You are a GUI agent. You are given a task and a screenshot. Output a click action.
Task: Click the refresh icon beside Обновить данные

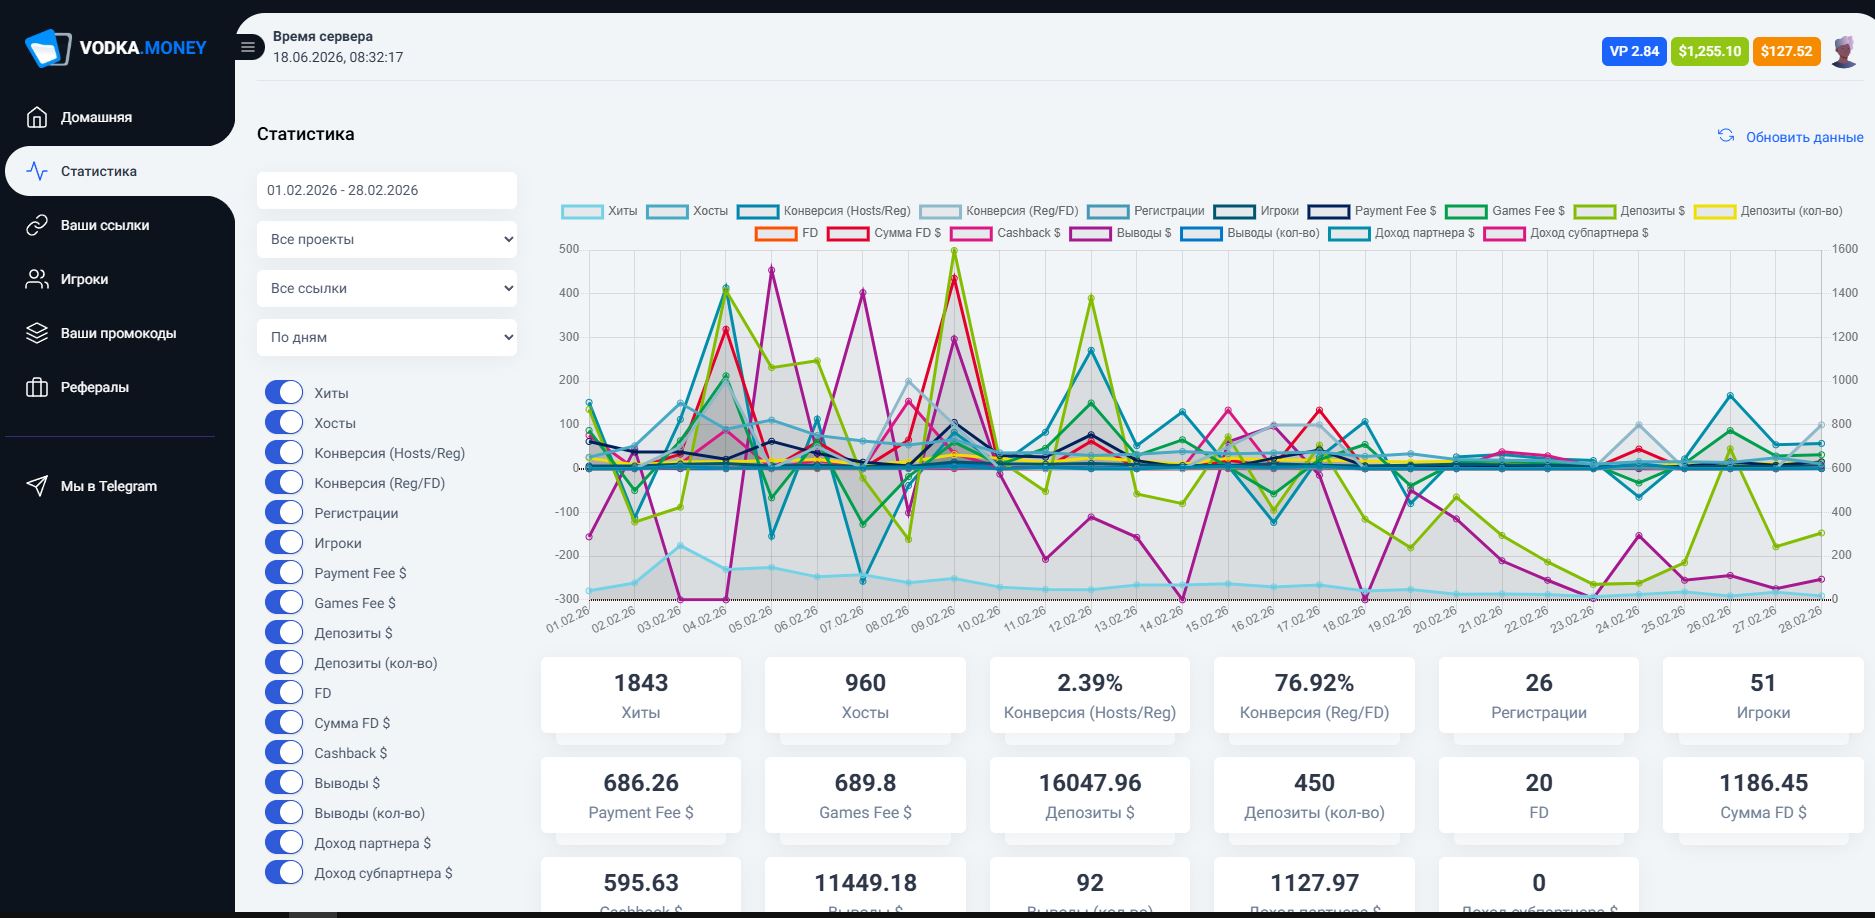(x=1726, y=136)
